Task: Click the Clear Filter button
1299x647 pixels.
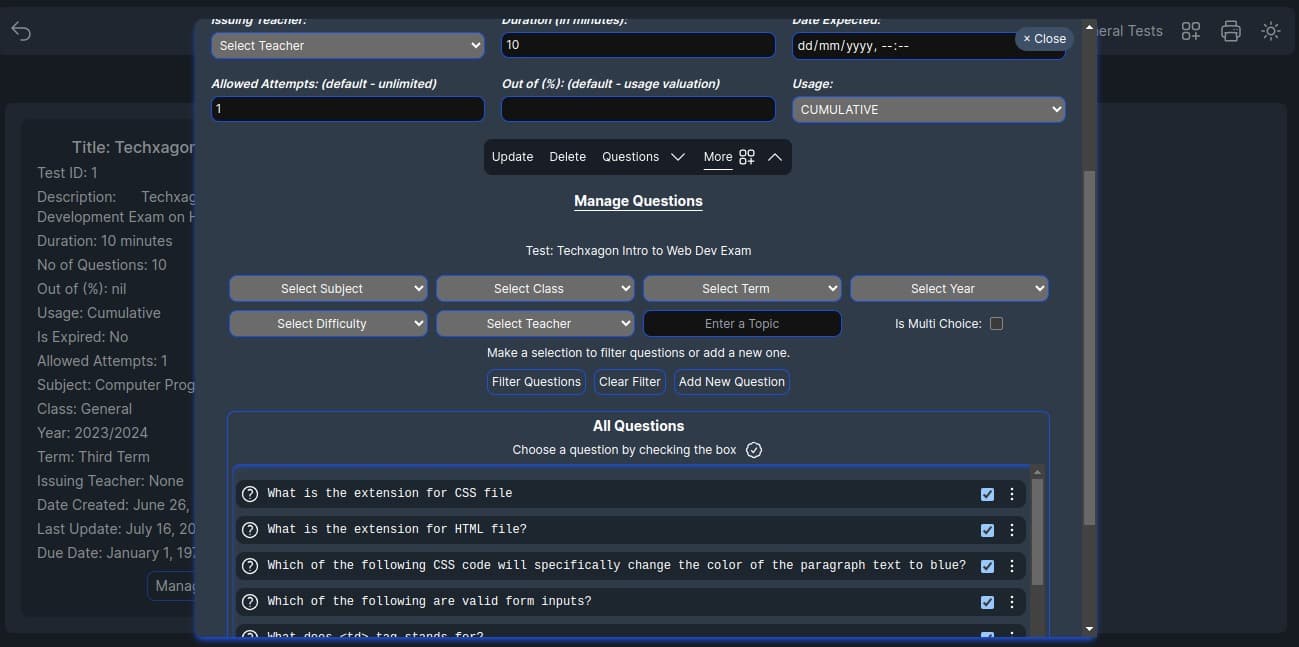Action: pyautogui.click(x=630, y=382)
